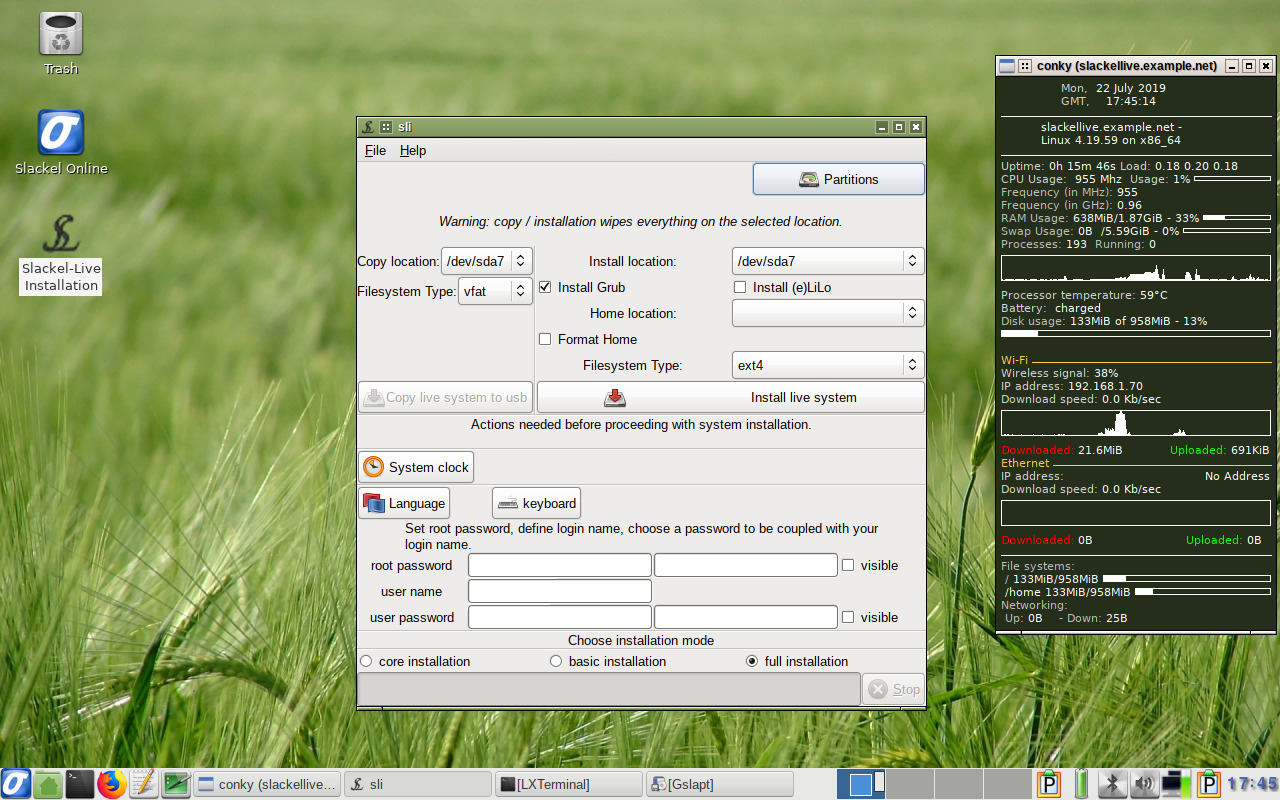Select the core installation mode

(365, 661)
